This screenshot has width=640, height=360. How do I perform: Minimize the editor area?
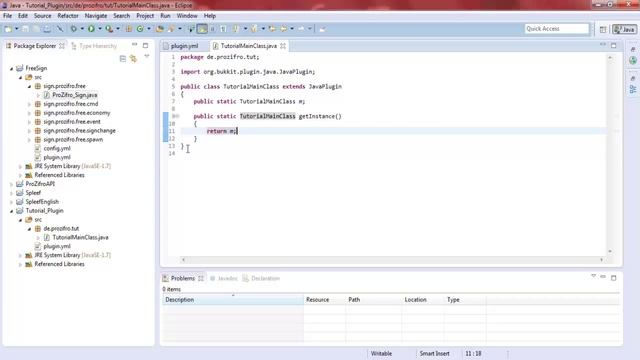pyautogui.click(x=603, y=44)
